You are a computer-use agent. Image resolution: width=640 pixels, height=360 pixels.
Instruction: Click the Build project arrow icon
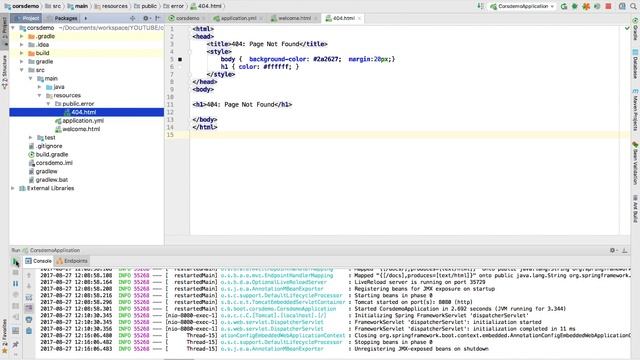click(481, 6)
